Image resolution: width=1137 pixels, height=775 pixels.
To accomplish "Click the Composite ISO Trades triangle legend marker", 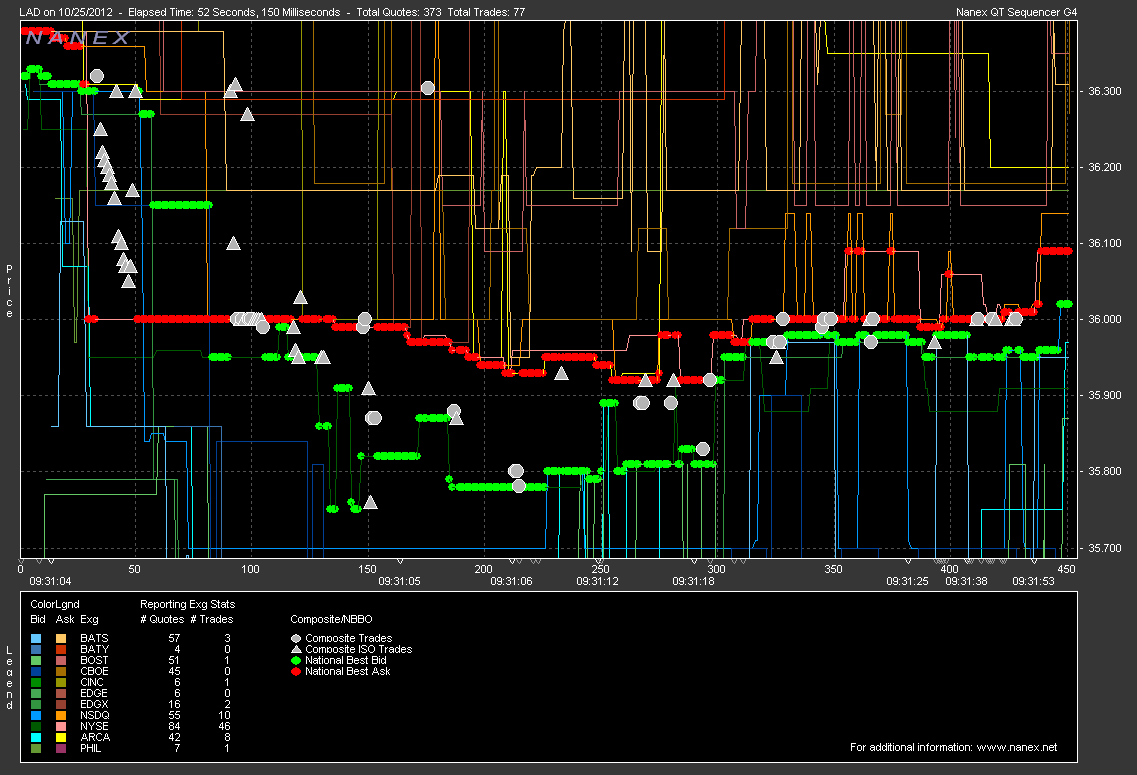I will (296, 650).
